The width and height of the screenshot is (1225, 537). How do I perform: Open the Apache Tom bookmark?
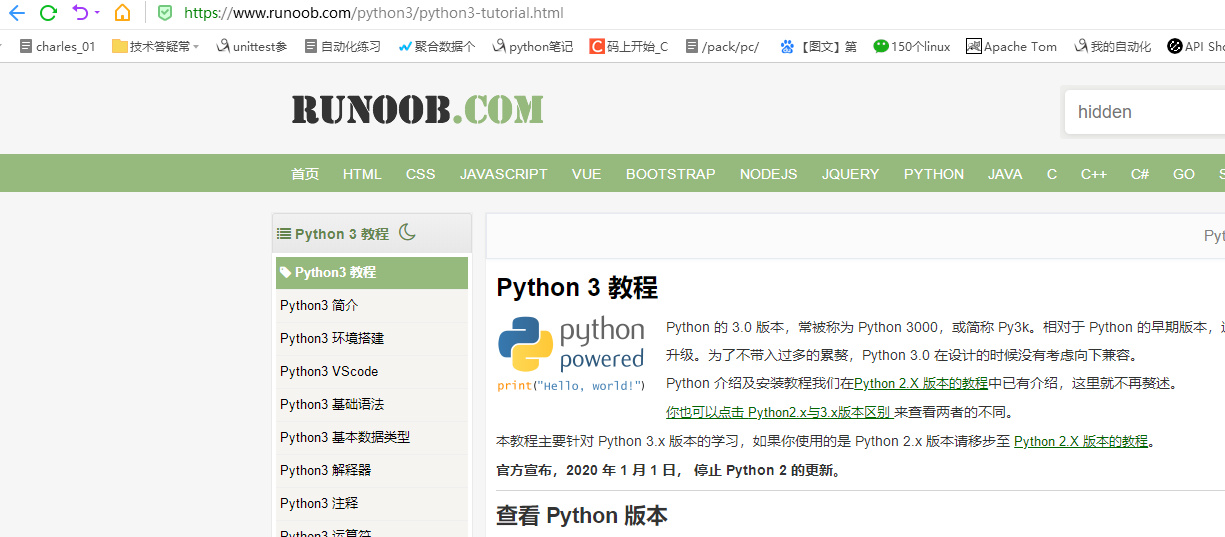(x=1012, y=46)
